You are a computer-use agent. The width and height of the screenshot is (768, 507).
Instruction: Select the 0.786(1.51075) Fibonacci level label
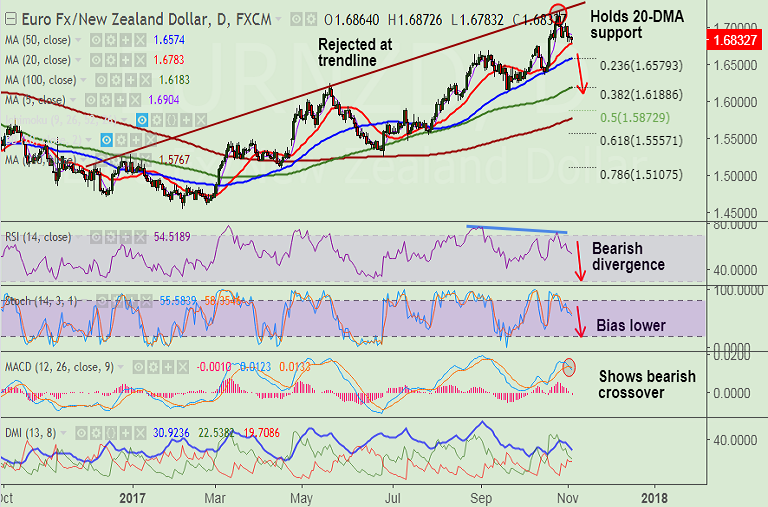coord(641,174)
